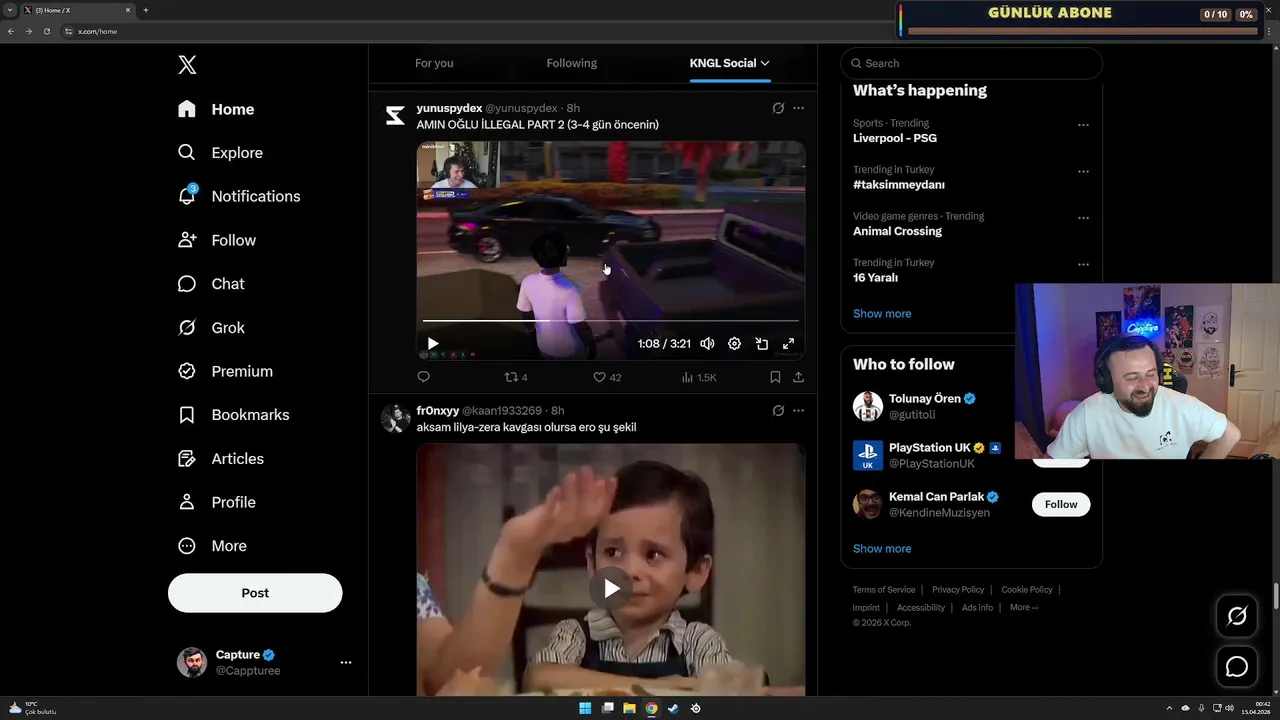
Task: Reload the browser page
Action: (x=46, y=31)
